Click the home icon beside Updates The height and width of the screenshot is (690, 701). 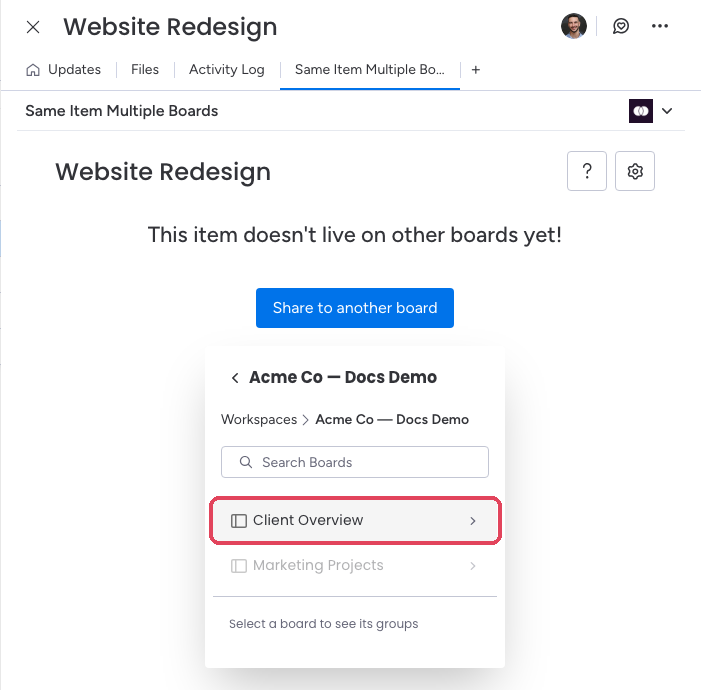(33, 70)
